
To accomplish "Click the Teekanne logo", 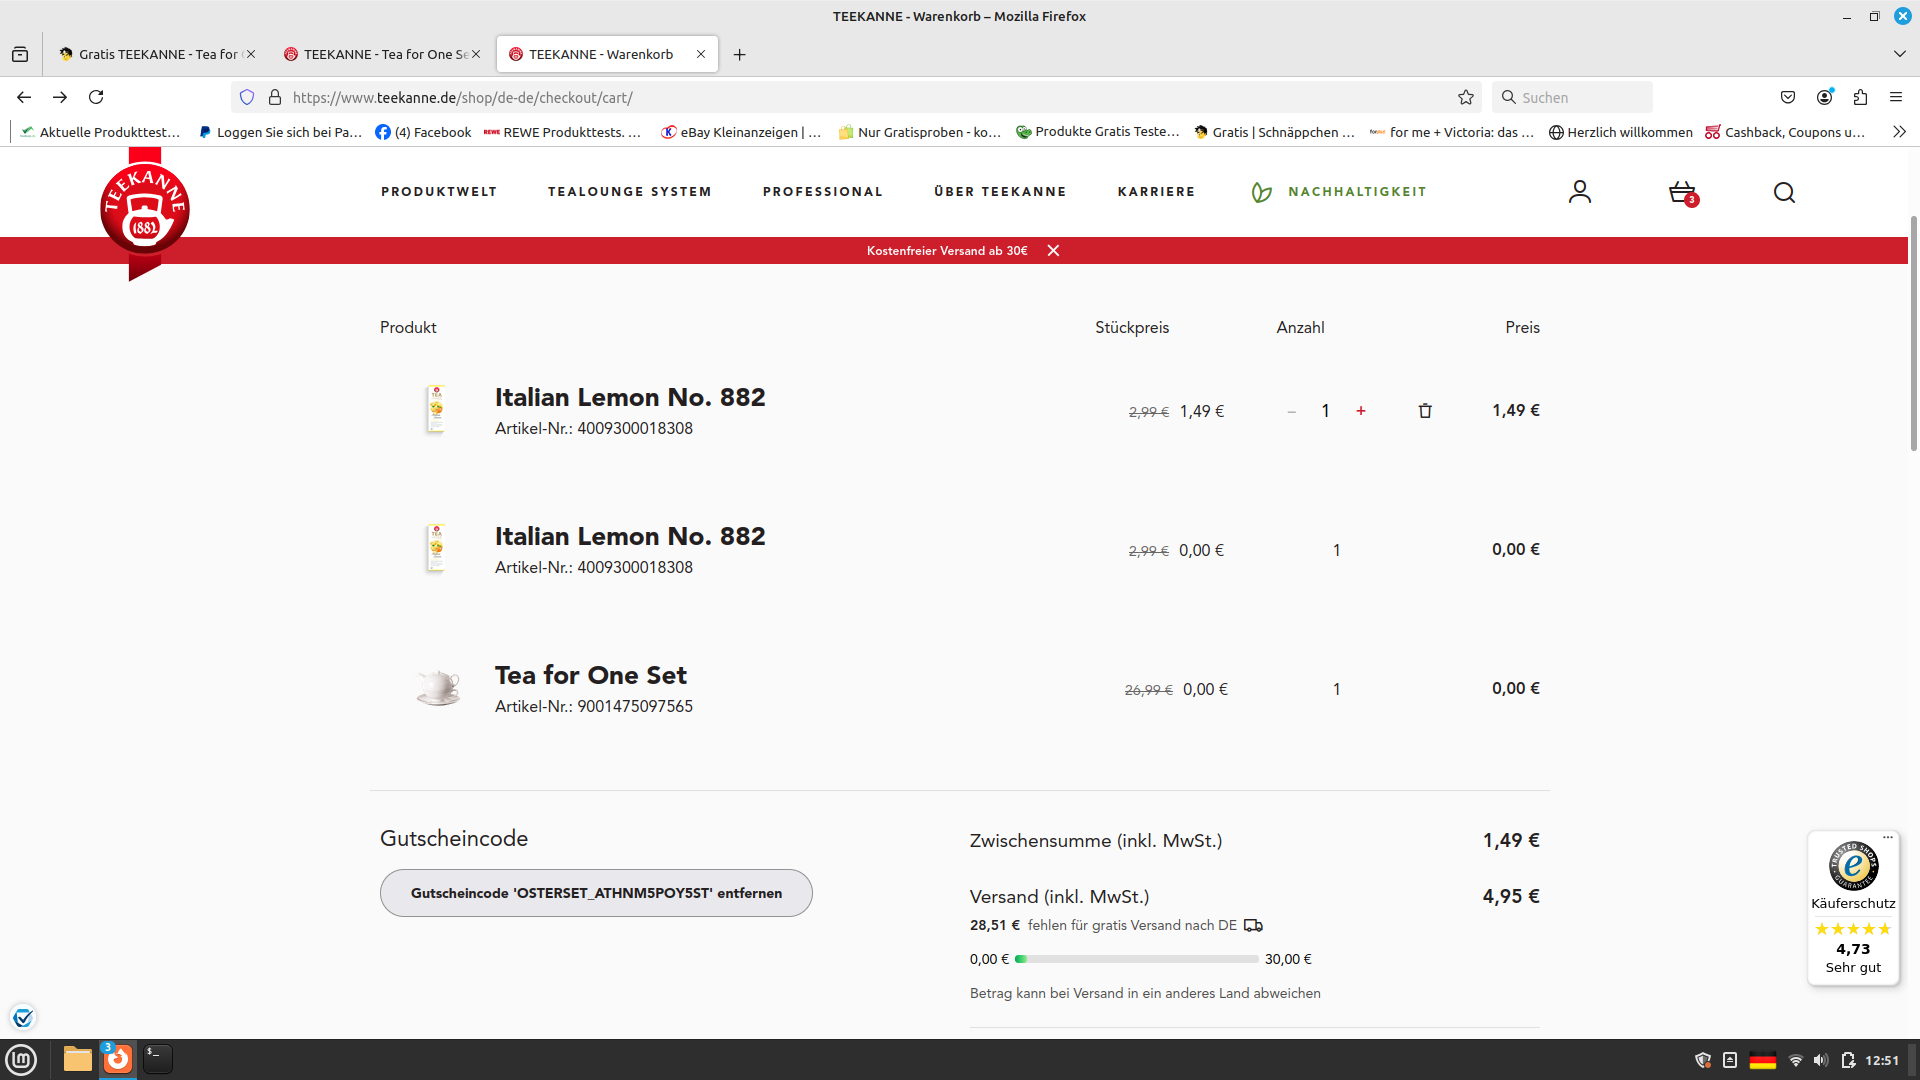I will (x=145, y=212).
